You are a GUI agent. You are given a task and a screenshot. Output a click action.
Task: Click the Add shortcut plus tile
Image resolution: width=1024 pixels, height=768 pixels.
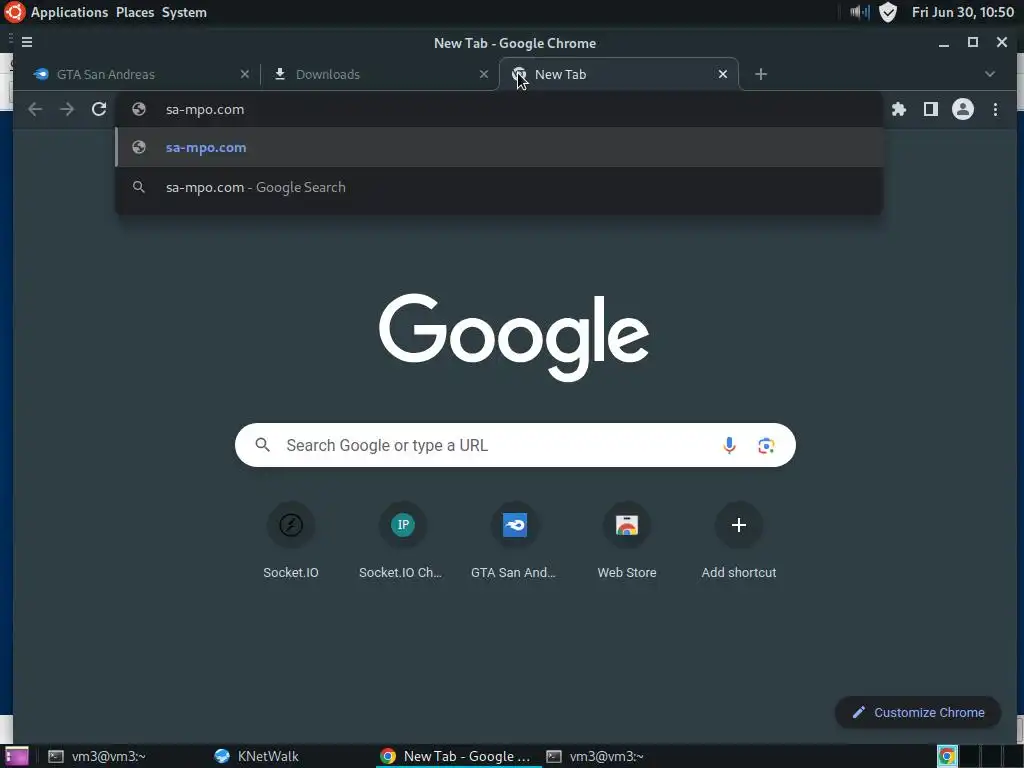[x=739, y=541]
